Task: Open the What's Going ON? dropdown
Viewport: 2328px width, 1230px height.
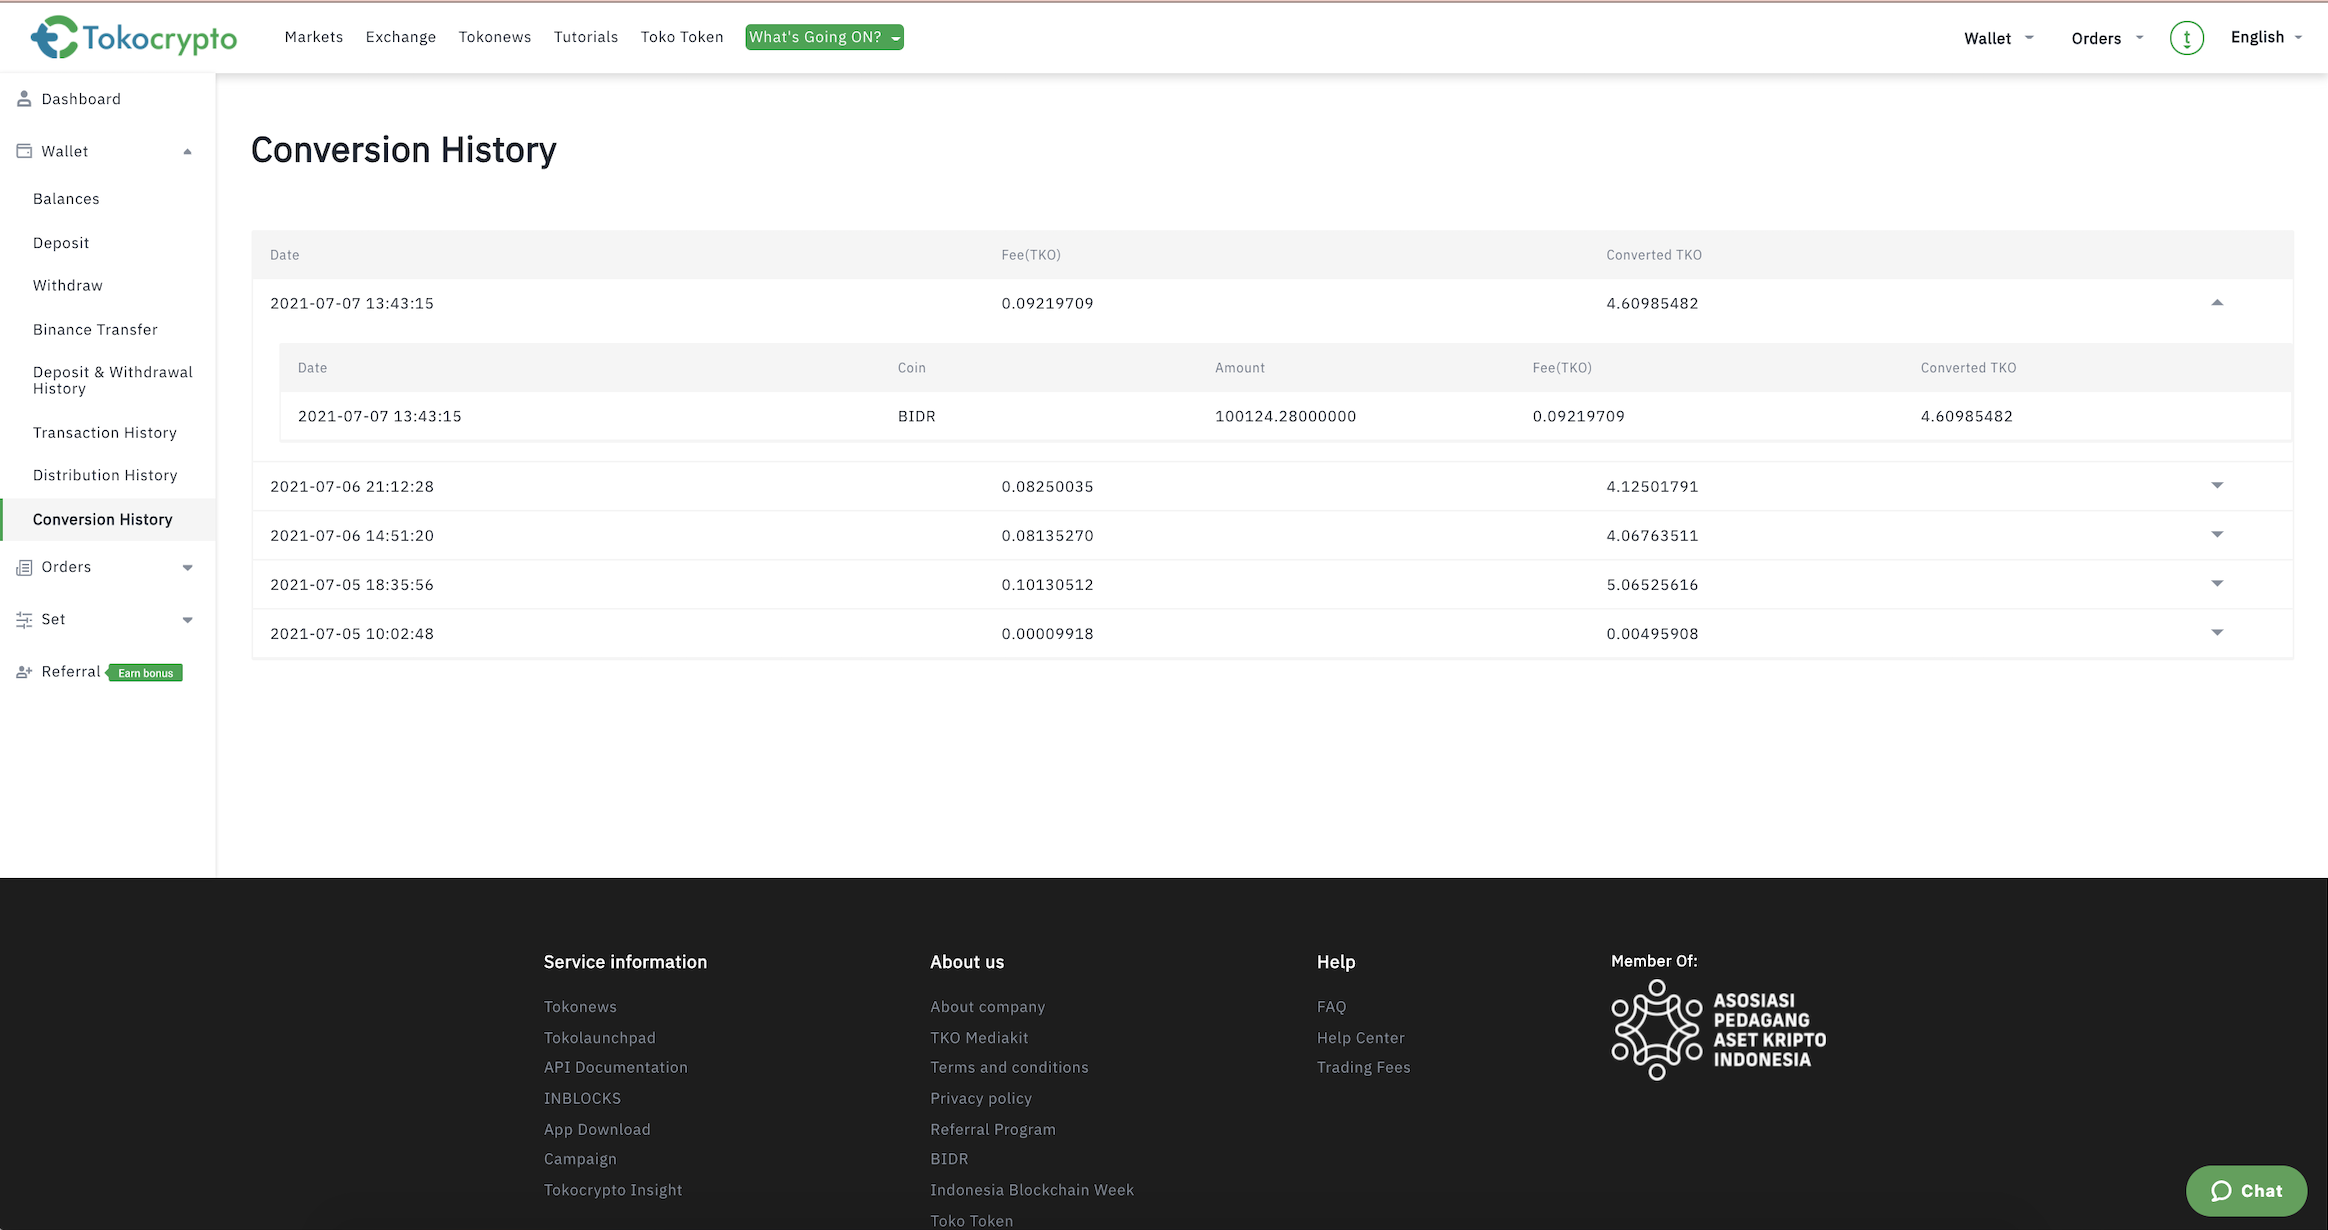Action: (x=824, y=37)
